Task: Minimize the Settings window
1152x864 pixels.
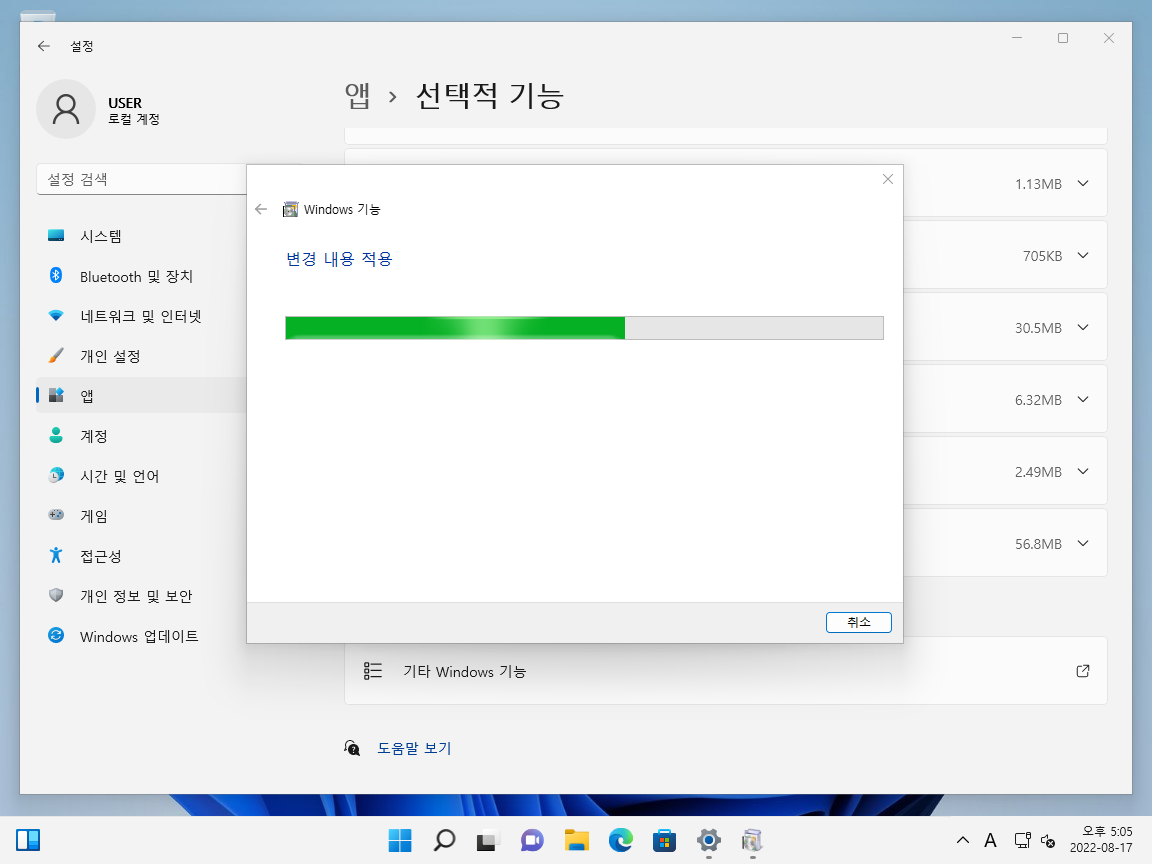Action: pyautogui.click(x=1017, y=37)
